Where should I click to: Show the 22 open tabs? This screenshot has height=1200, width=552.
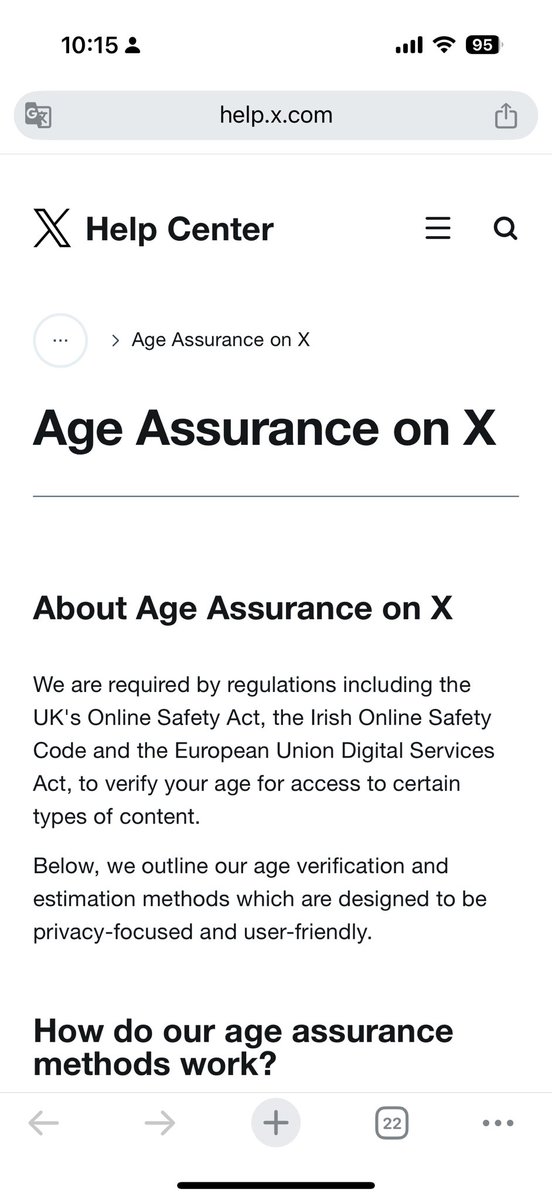[x=392, y=1123]
